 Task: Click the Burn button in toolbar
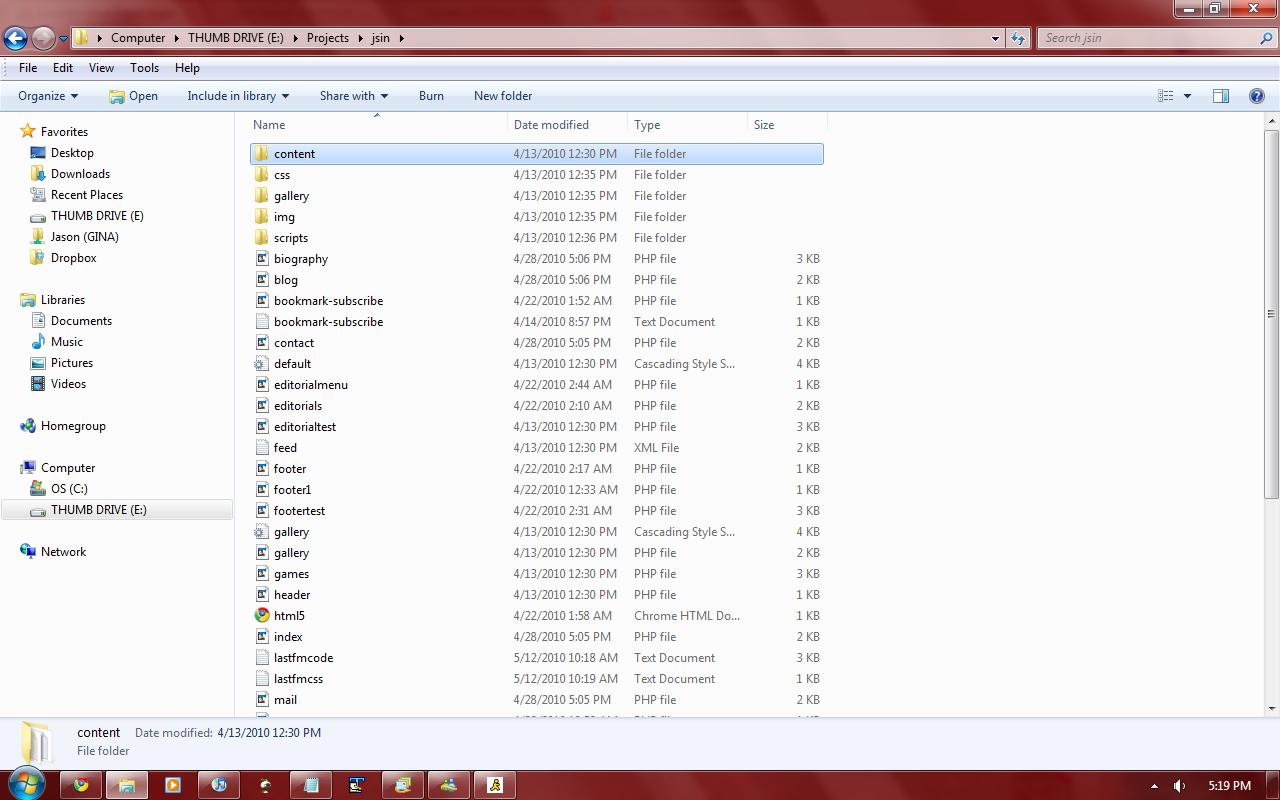tap(431, 96)
